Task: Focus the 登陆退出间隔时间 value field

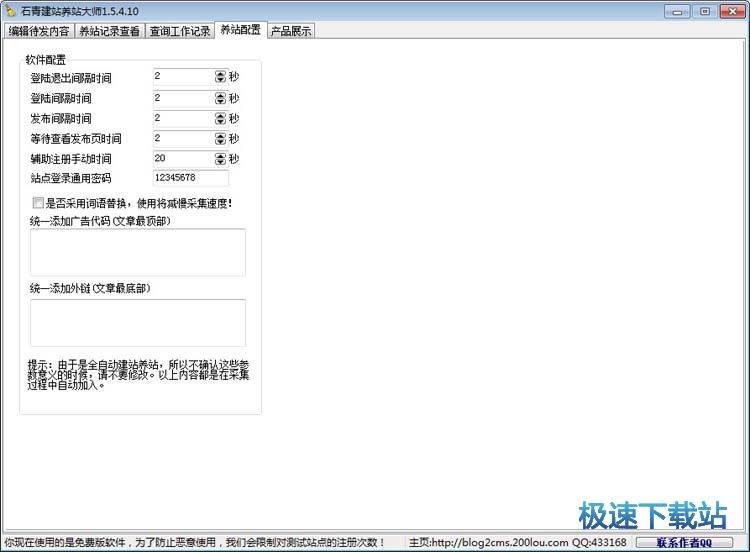Action: click(x=182, y=78)
